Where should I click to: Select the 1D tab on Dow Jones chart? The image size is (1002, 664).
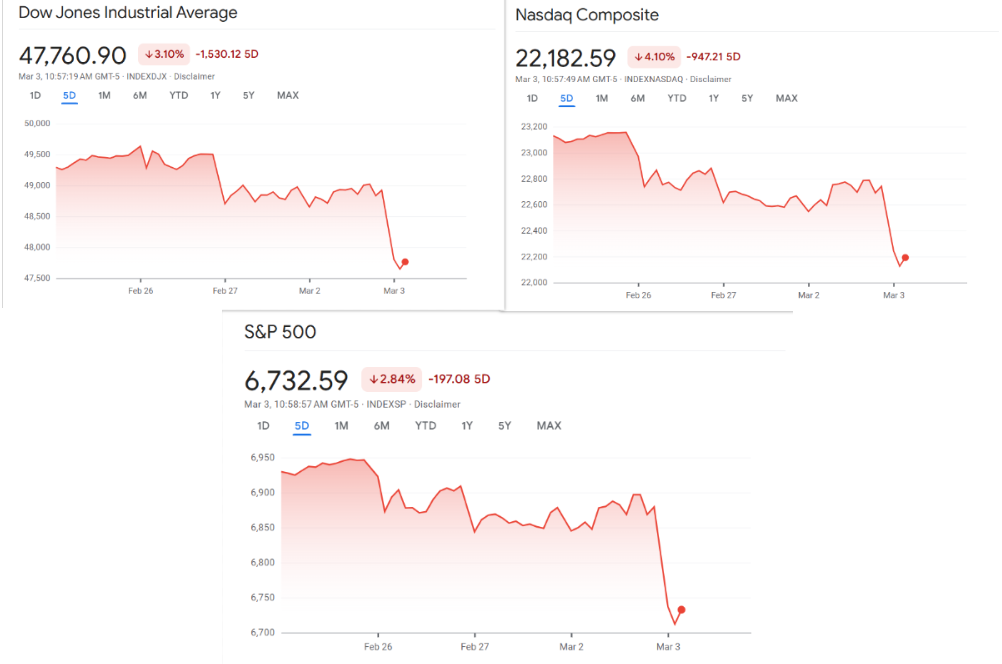[35, 96]
